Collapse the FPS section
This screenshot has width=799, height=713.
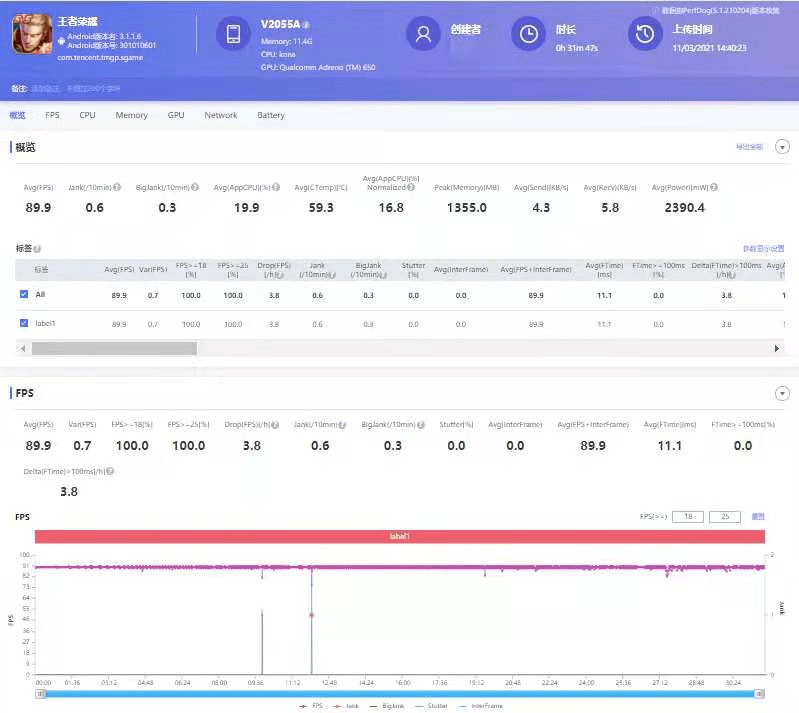[x=782, y=393]
